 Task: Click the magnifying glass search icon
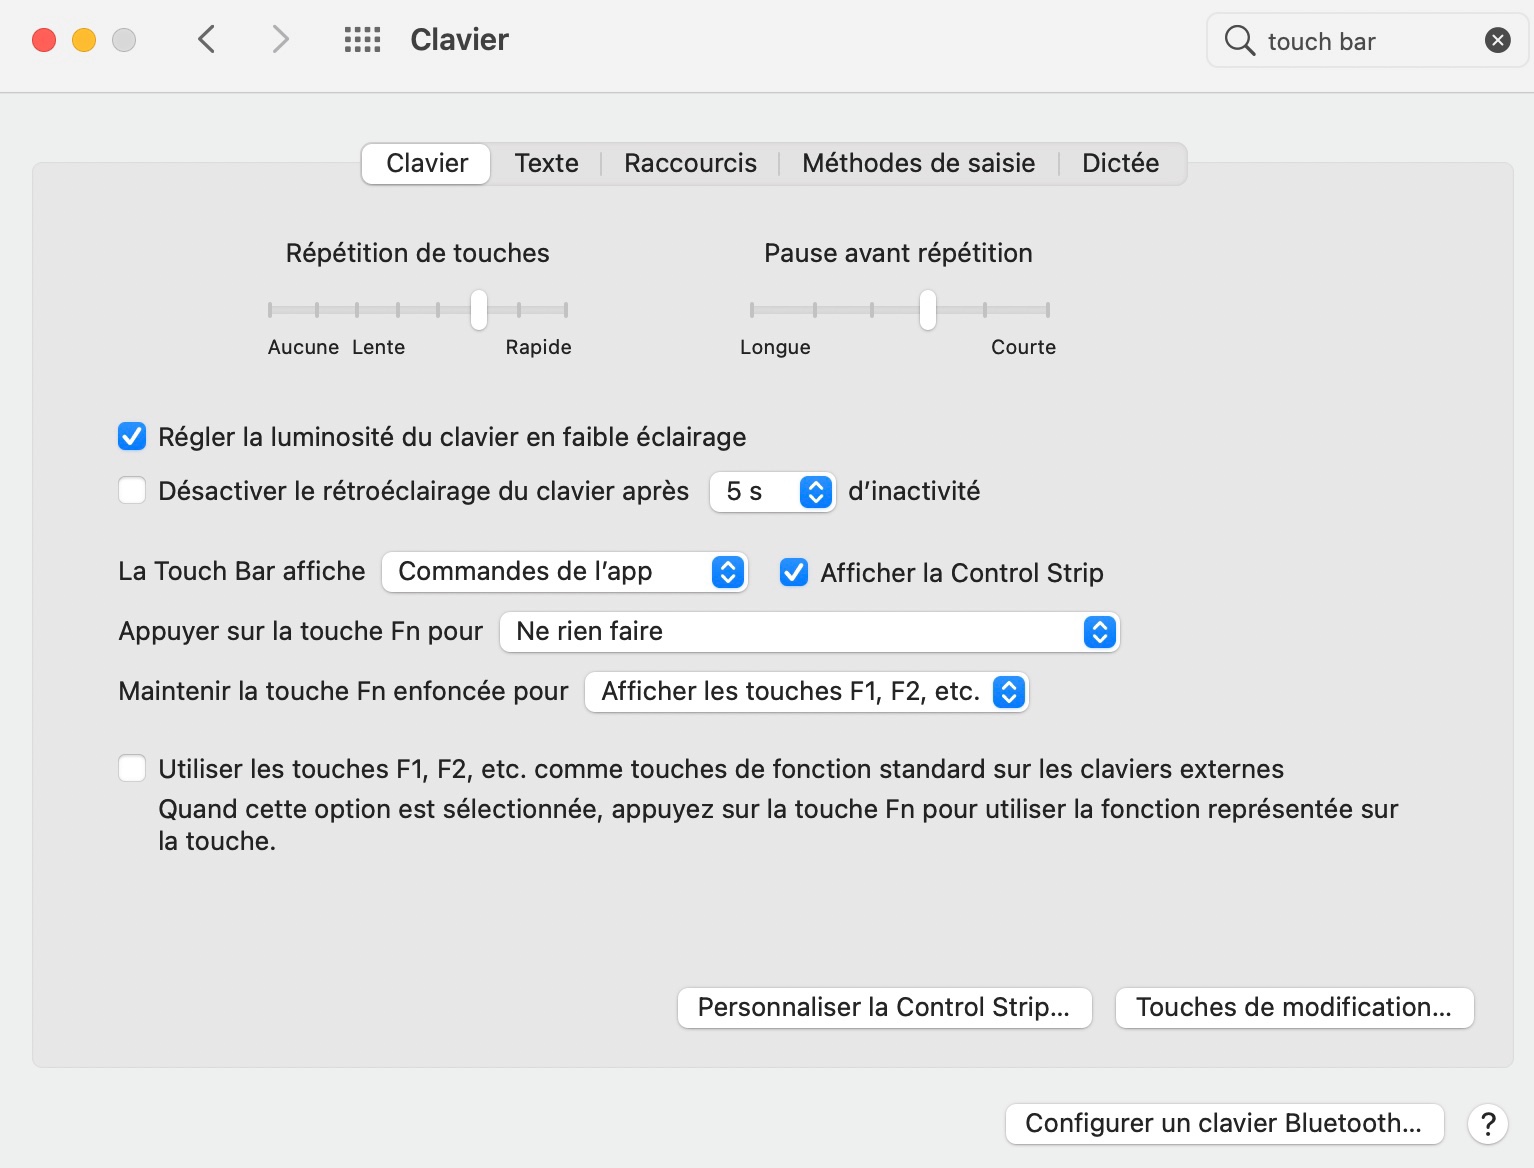click(1239, 41)
